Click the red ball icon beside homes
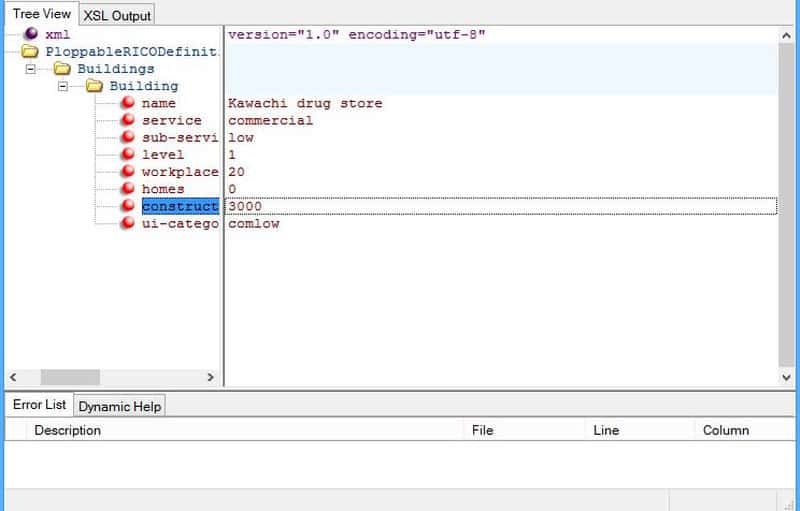This screenshot has height=511, width=800. 128,189
